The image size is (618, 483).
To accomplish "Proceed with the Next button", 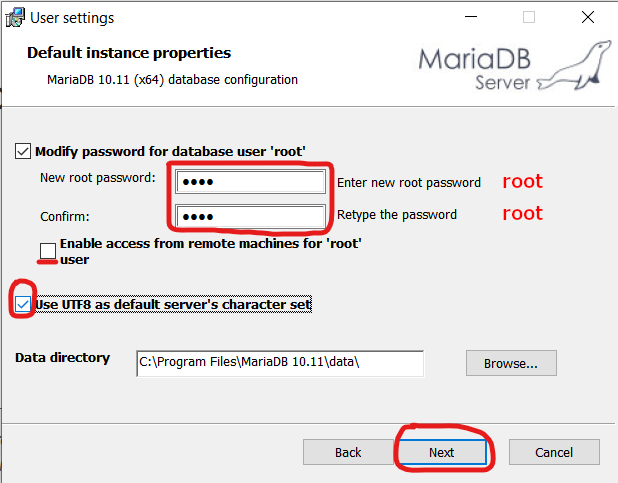I will point(441,452).
